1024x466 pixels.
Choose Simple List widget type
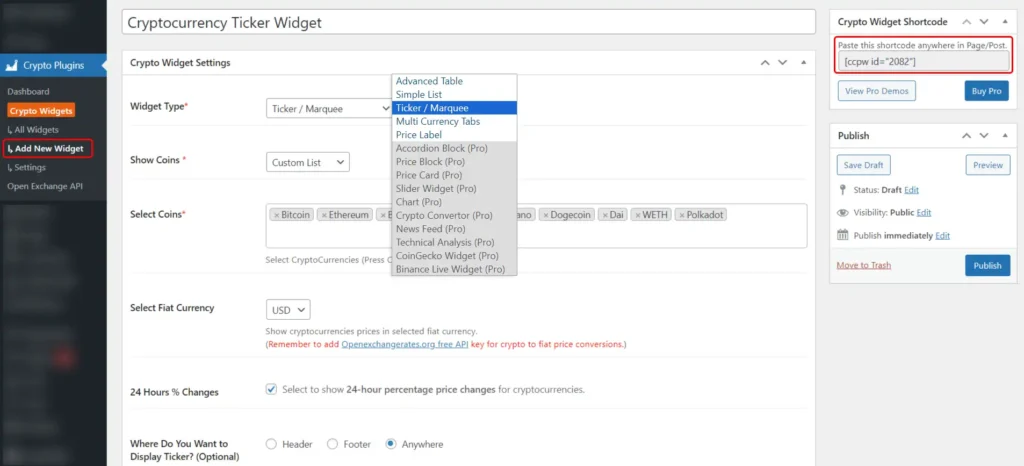[455, 95]
